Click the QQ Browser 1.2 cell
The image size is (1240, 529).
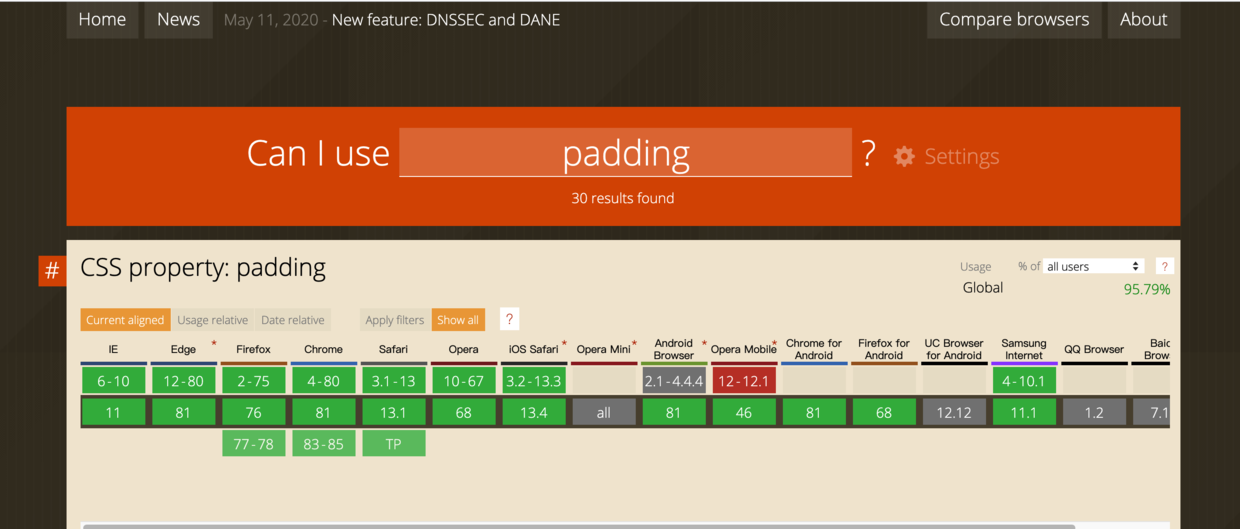1093,412
